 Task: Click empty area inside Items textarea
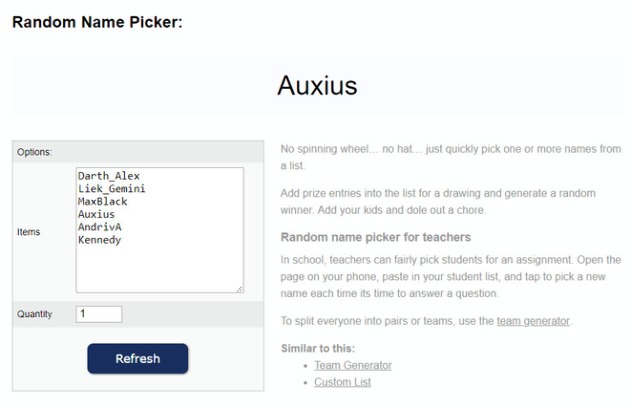pos(160,268)
